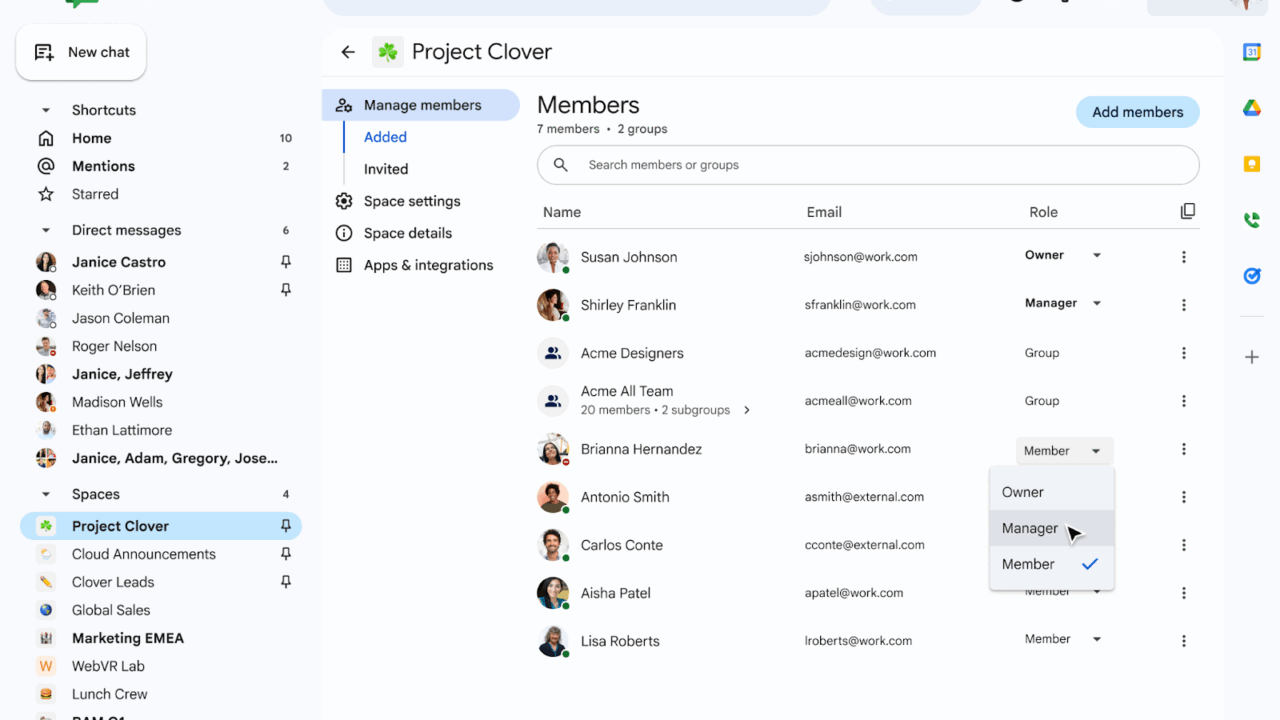Open more options for Lisa Roberts
1280x720 pixels.
(1183, 641)
